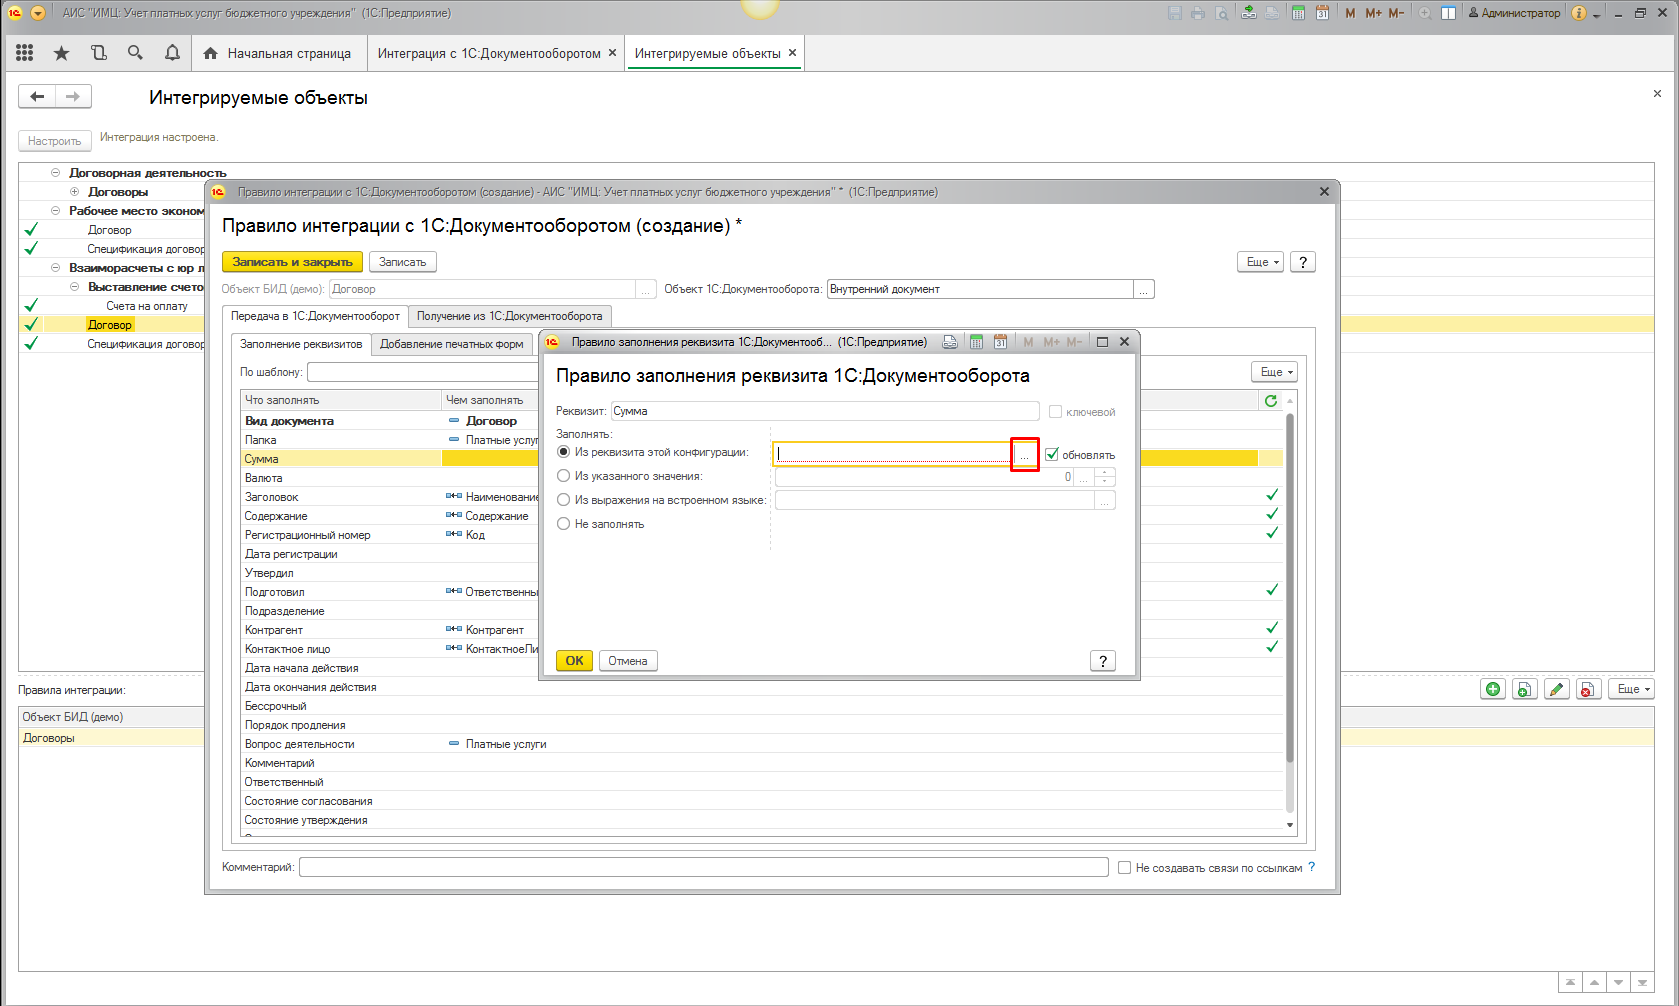Click the 'Комментарий' input field

tap(703, 867)
